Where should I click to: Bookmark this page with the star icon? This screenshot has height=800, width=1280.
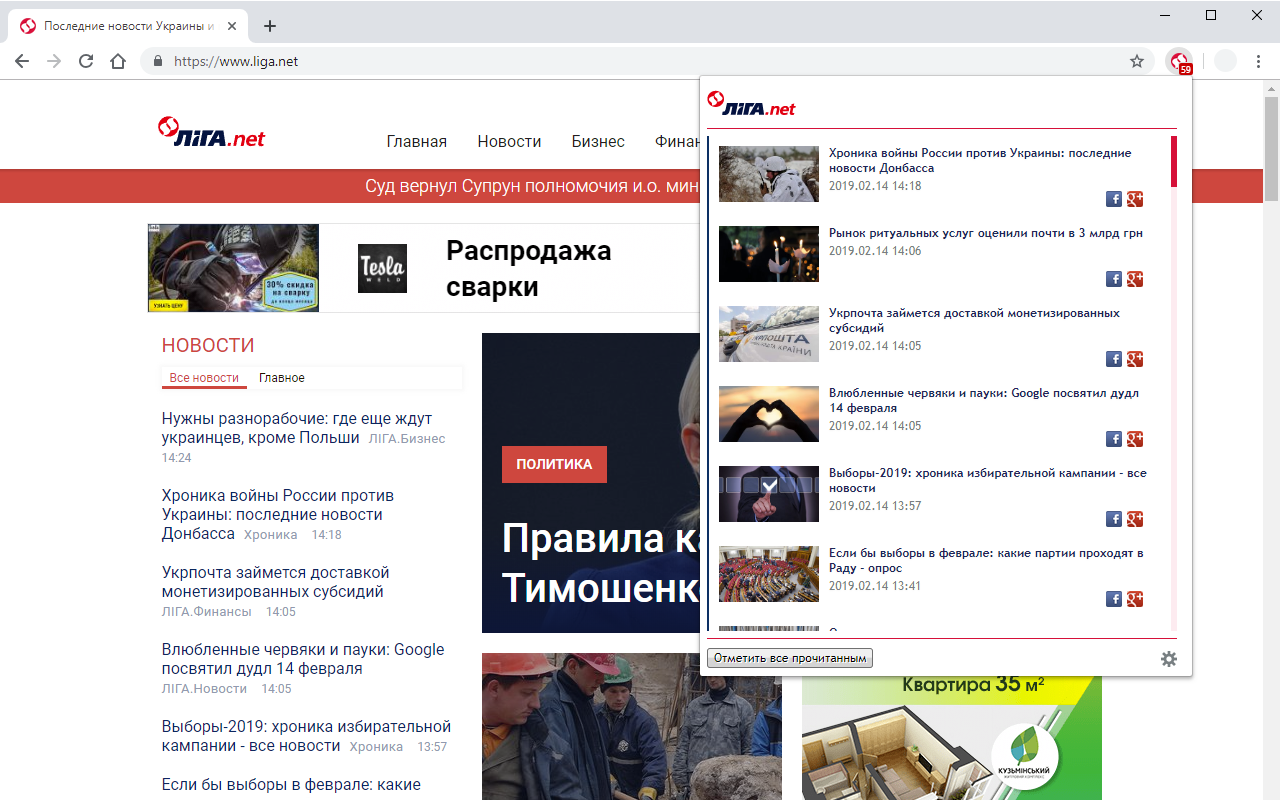point(1137,61)
